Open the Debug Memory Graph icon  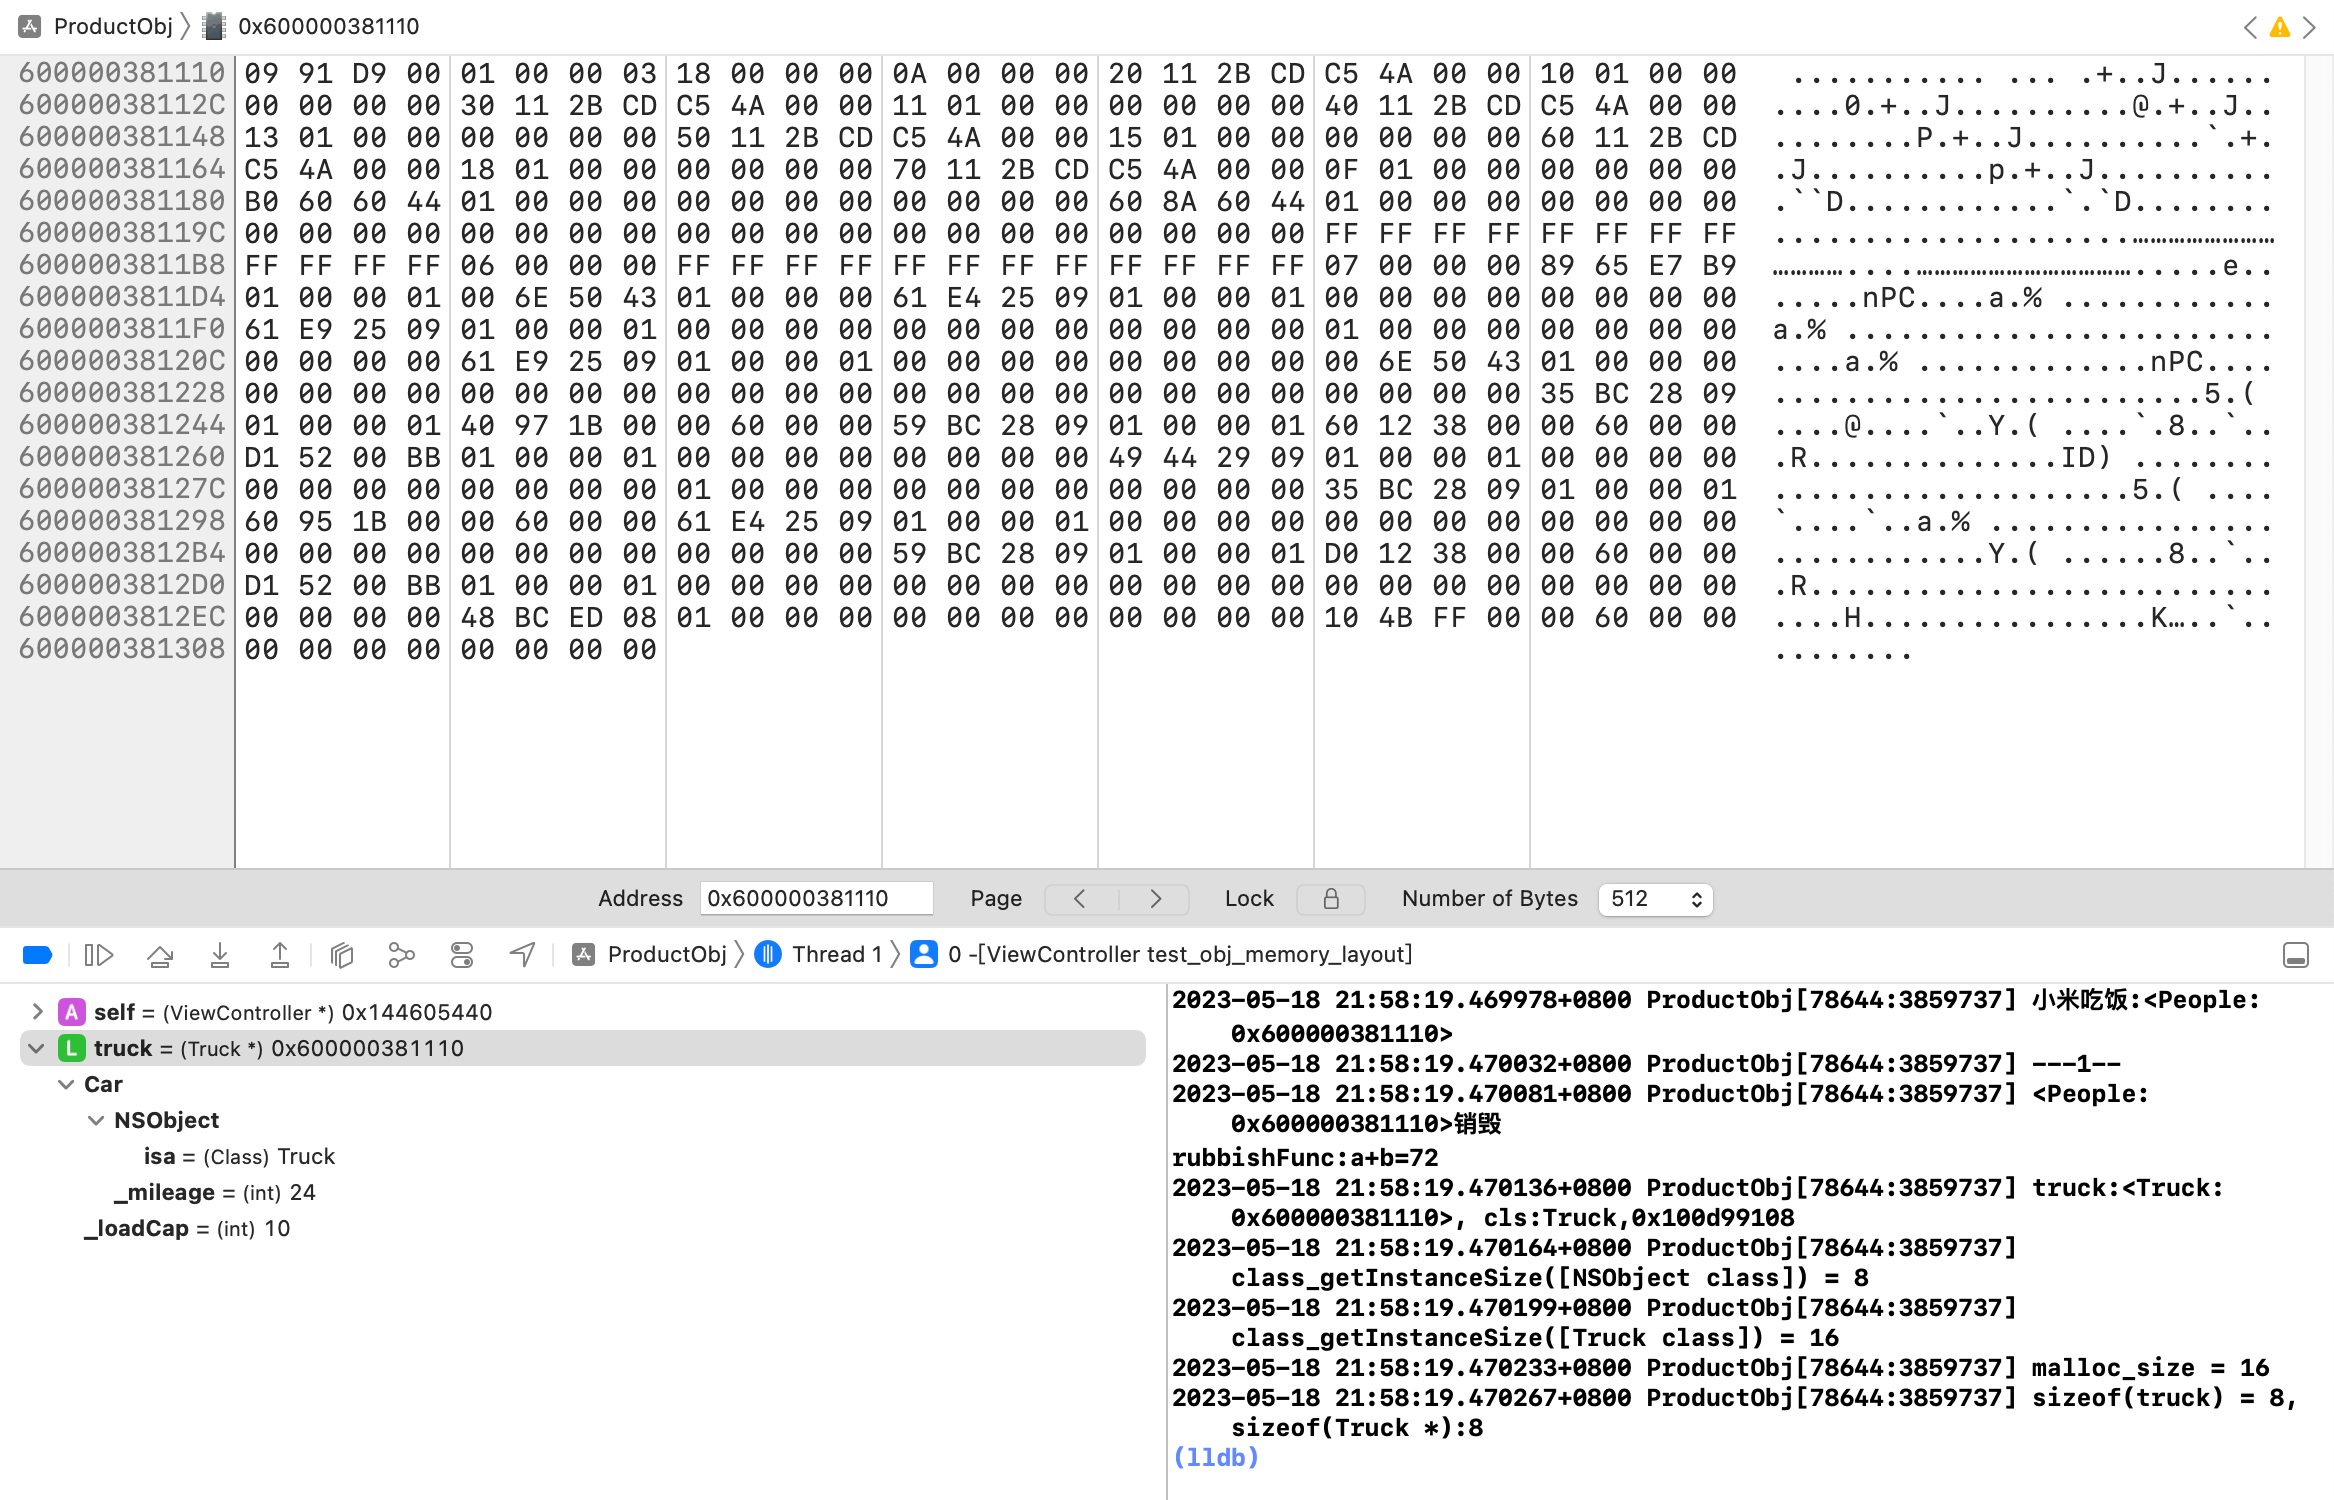[x=401, y=955]
